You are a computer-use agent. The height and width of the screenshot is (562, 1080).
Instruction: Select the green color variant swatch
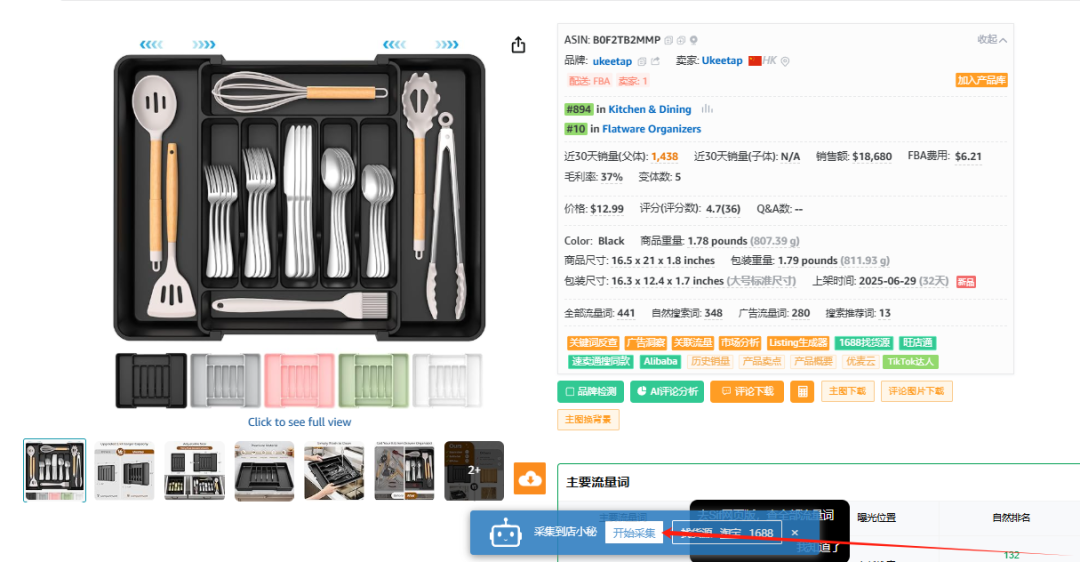click(373, 380)
